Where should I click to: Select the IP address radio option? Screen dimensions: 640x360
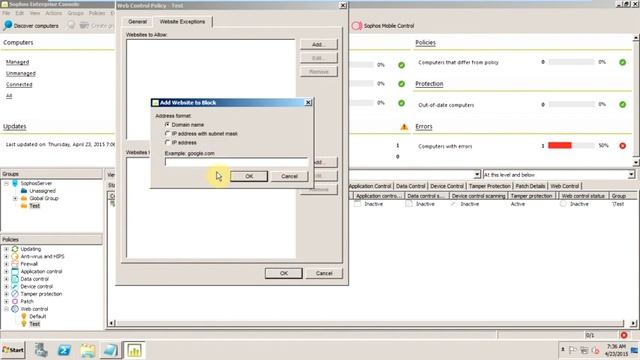coord(167,142)
